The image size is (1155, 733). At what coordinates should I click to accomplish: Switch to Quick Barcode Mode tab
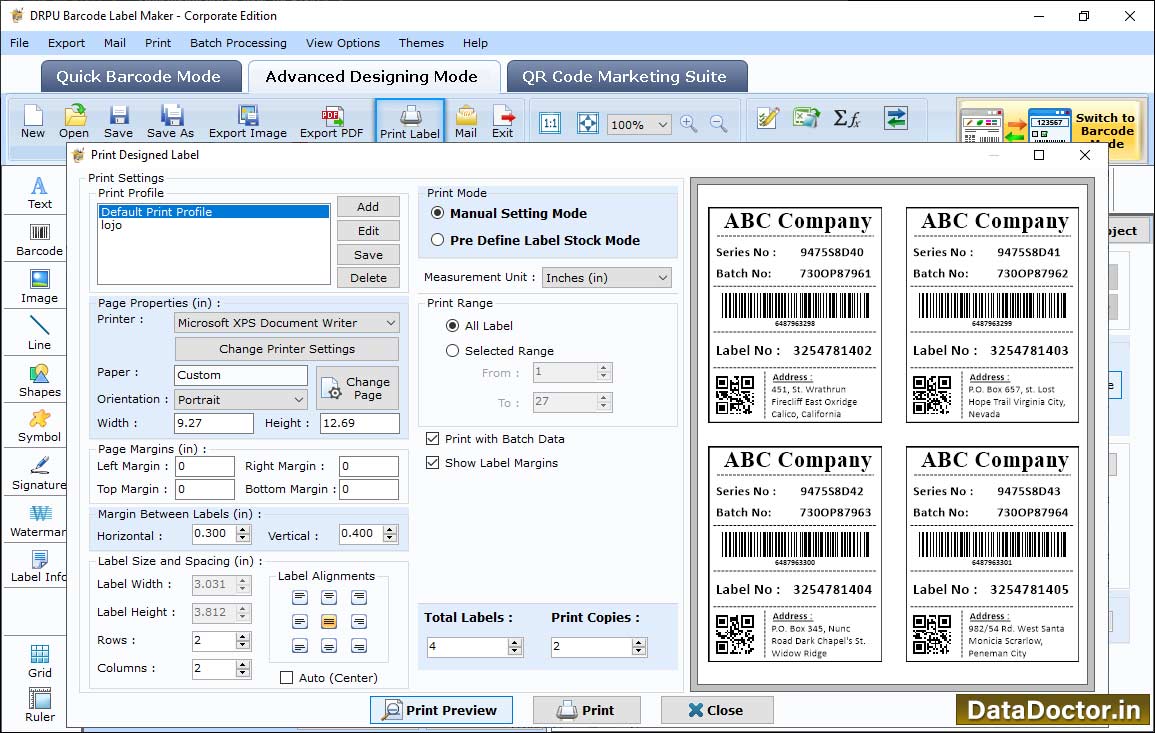point(141,77)
